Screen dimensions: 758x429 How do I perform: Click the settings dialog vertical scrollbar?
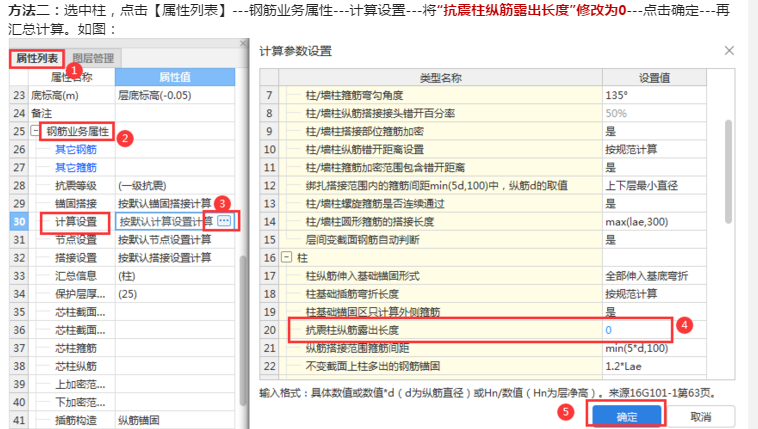(728, 172)
